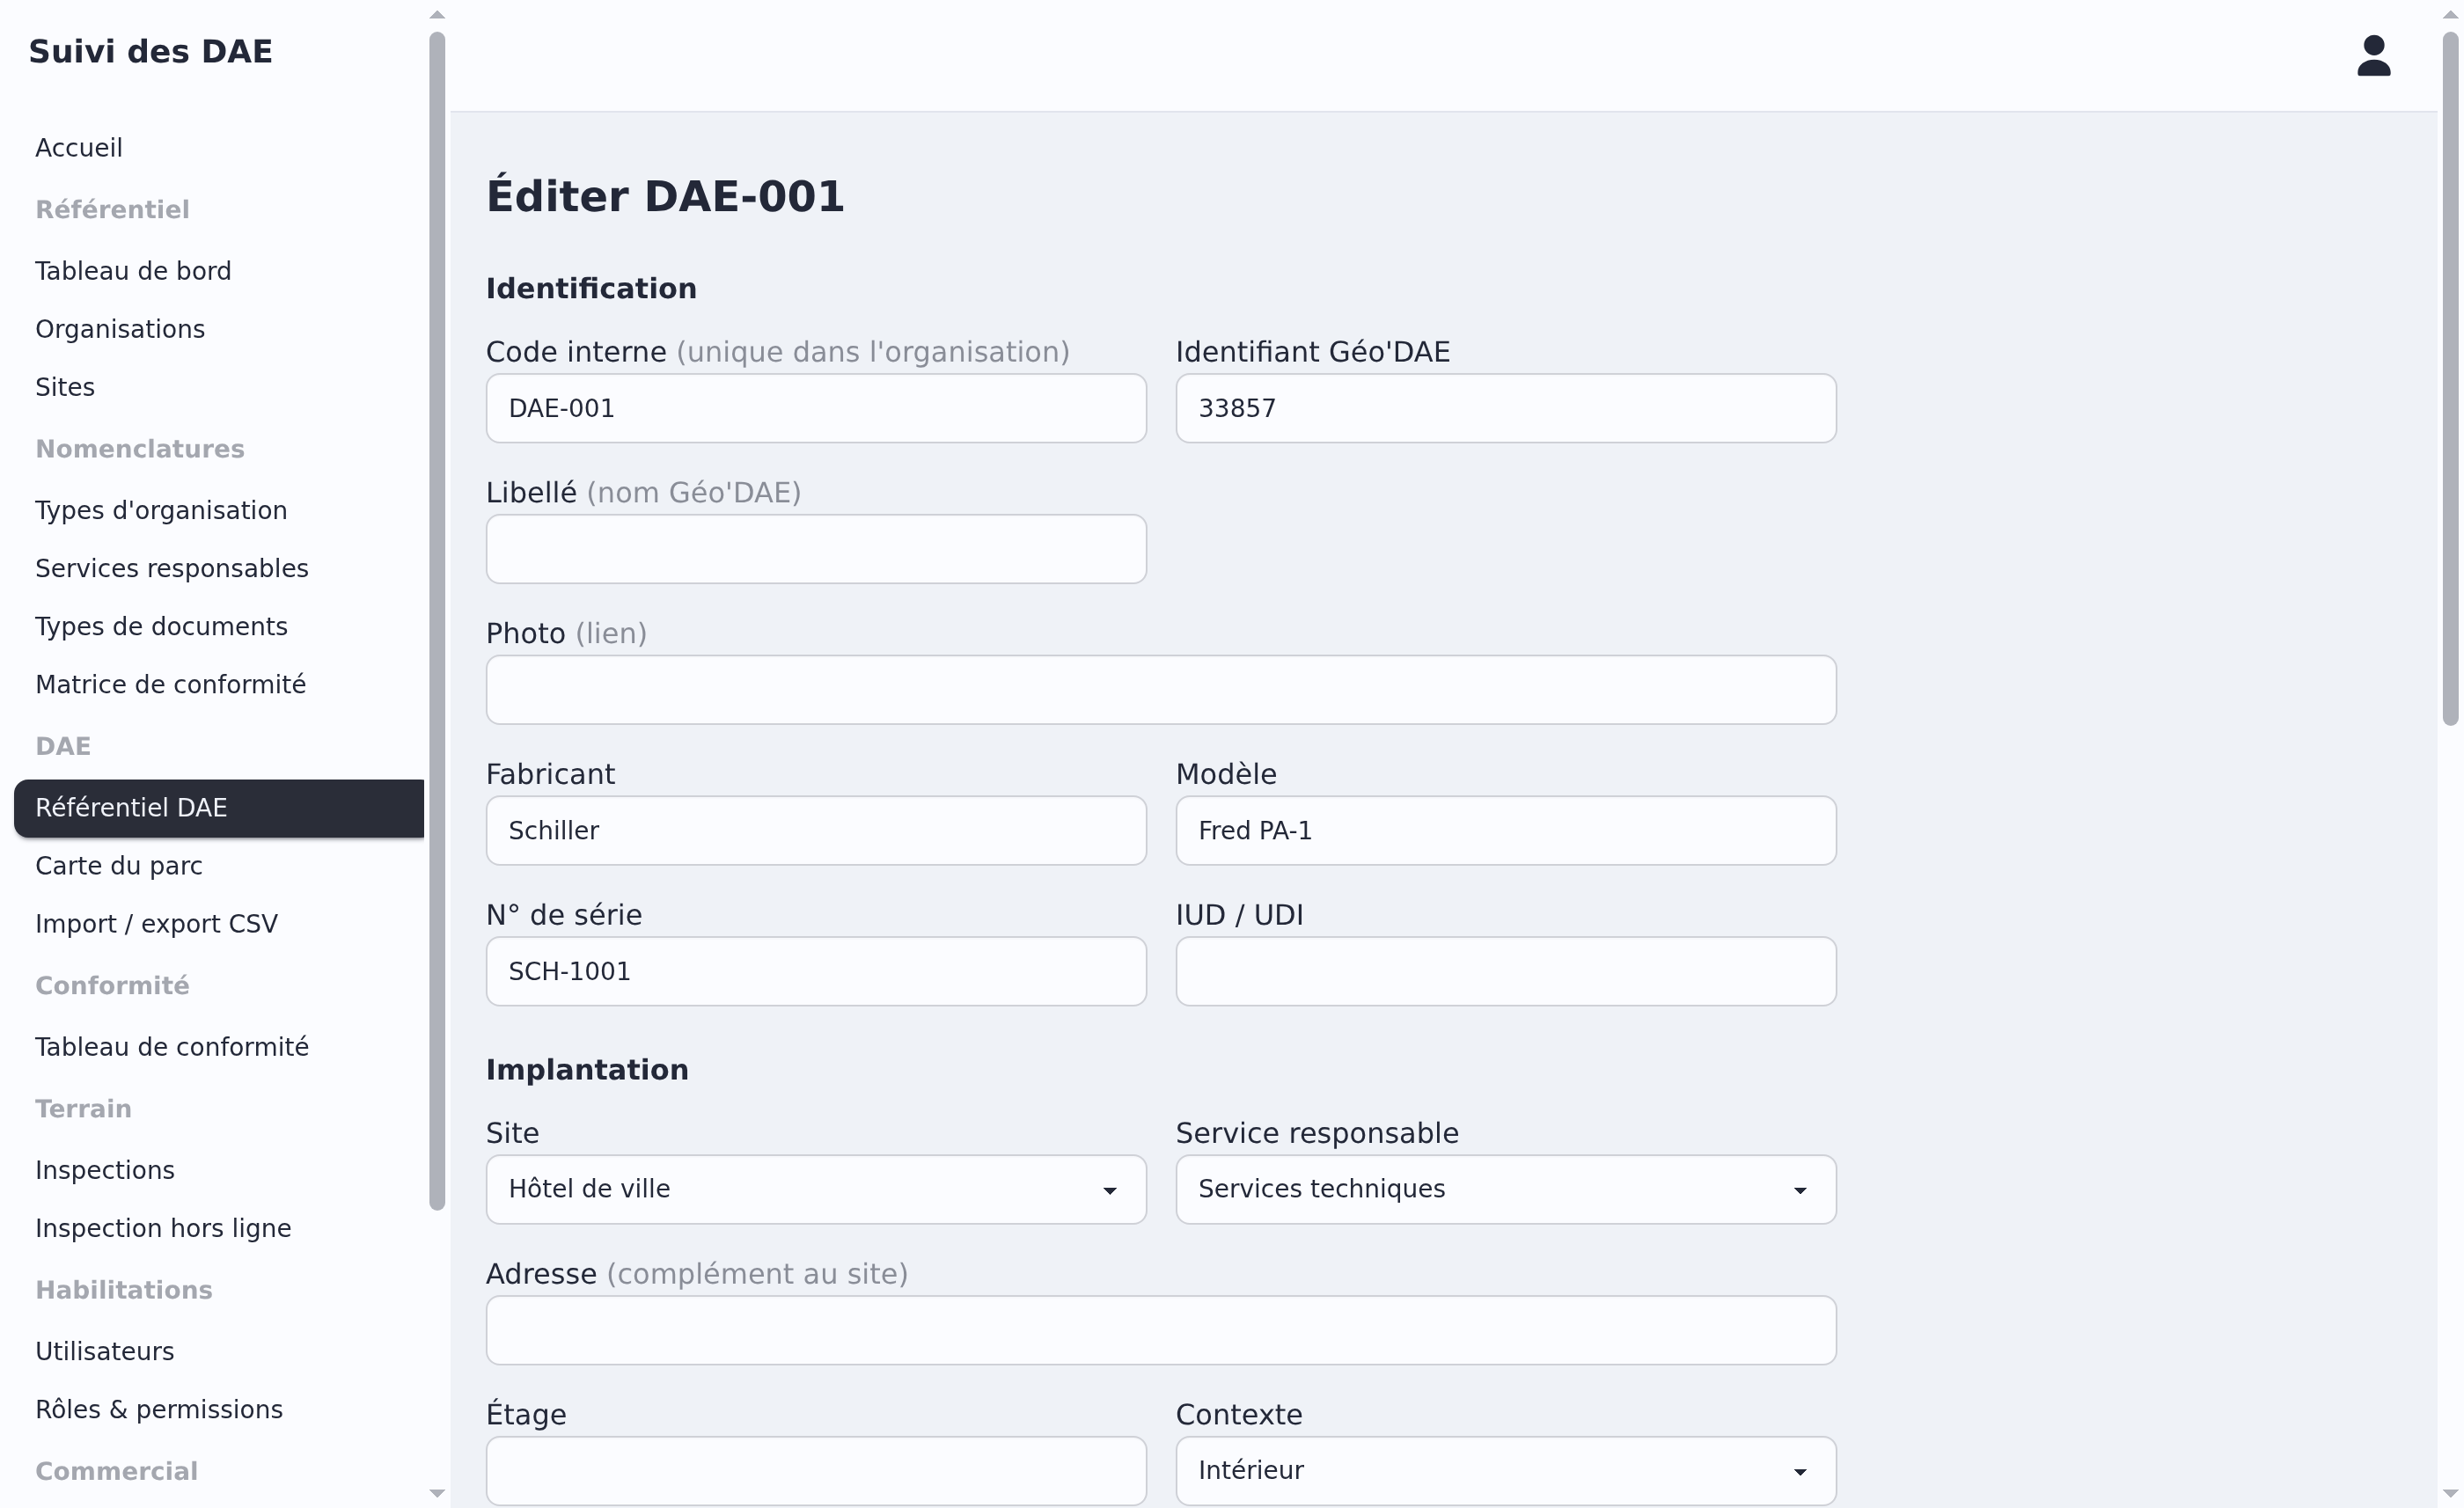Open Rôles & permissions

tap(219, 1409)
